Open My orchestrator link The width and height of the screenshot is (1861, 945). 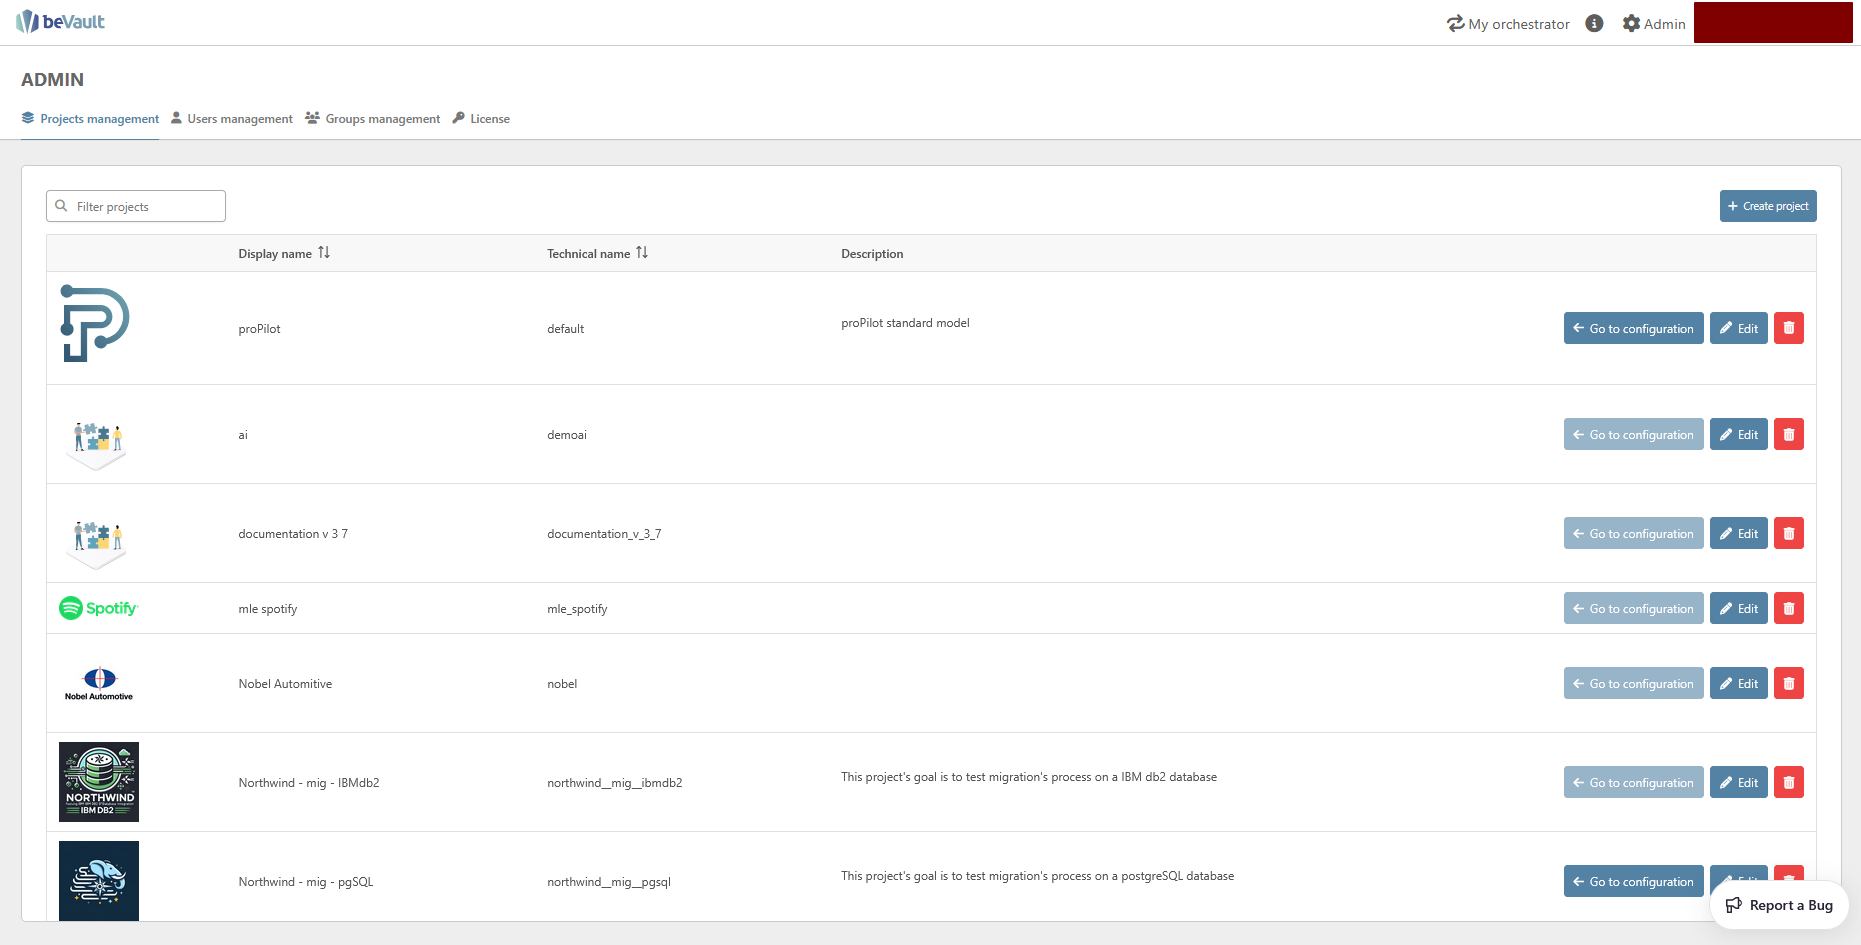pyautogui.click(x=1508, y=23)
